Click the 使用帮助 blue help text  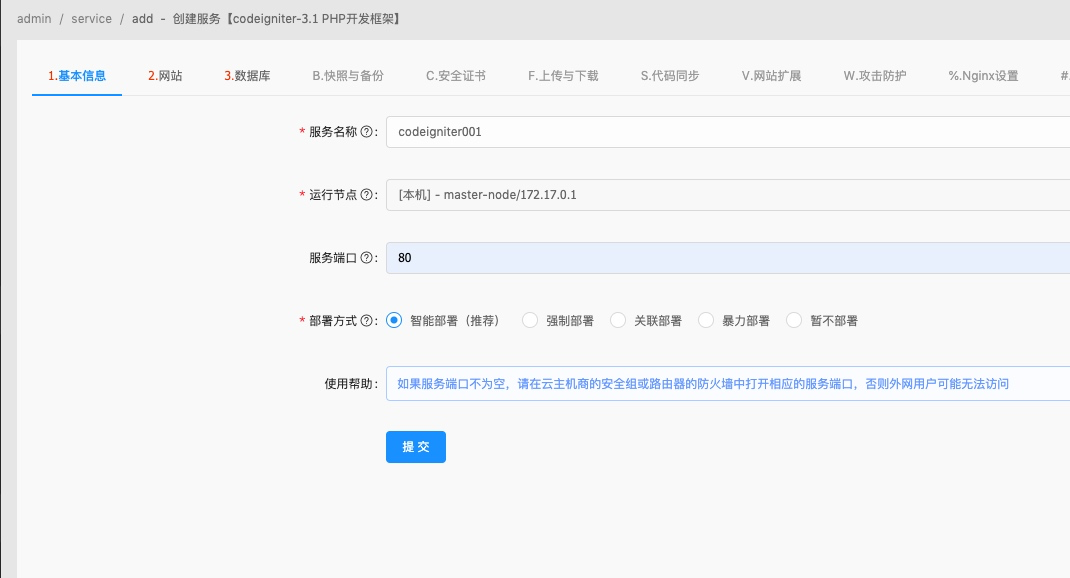(703, 384)
